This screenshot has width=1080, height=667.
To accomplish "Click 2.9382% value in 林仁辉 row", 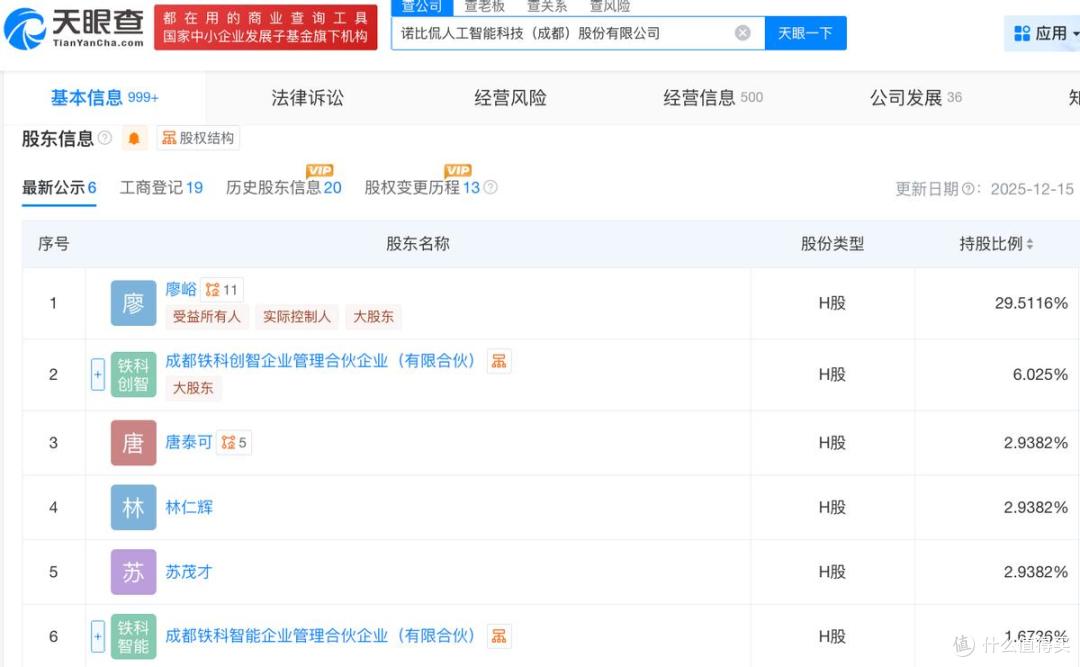I will [1036, 508].
